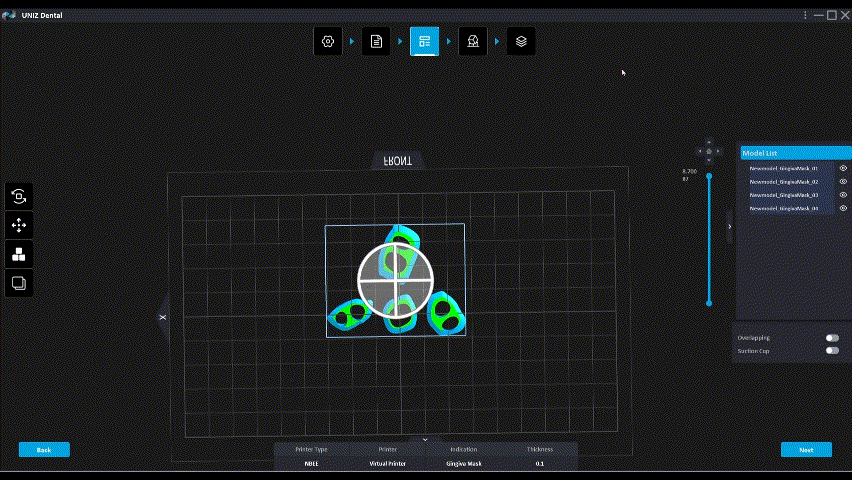Collapse the bottom printer info bar chevron
The image size is (852, 480).
point(425,439)
